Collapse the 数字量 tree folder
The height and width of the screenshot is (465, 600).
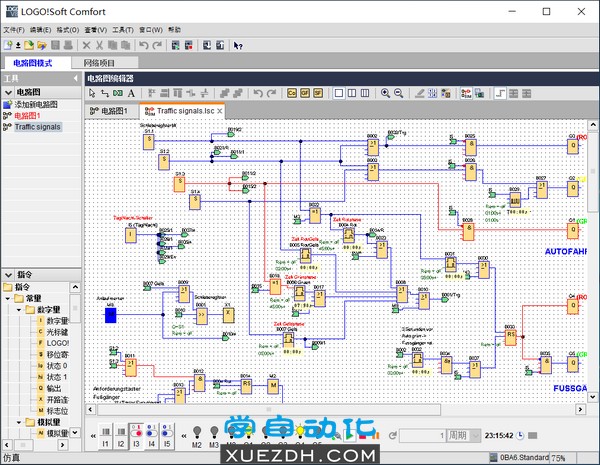[19, 310]
